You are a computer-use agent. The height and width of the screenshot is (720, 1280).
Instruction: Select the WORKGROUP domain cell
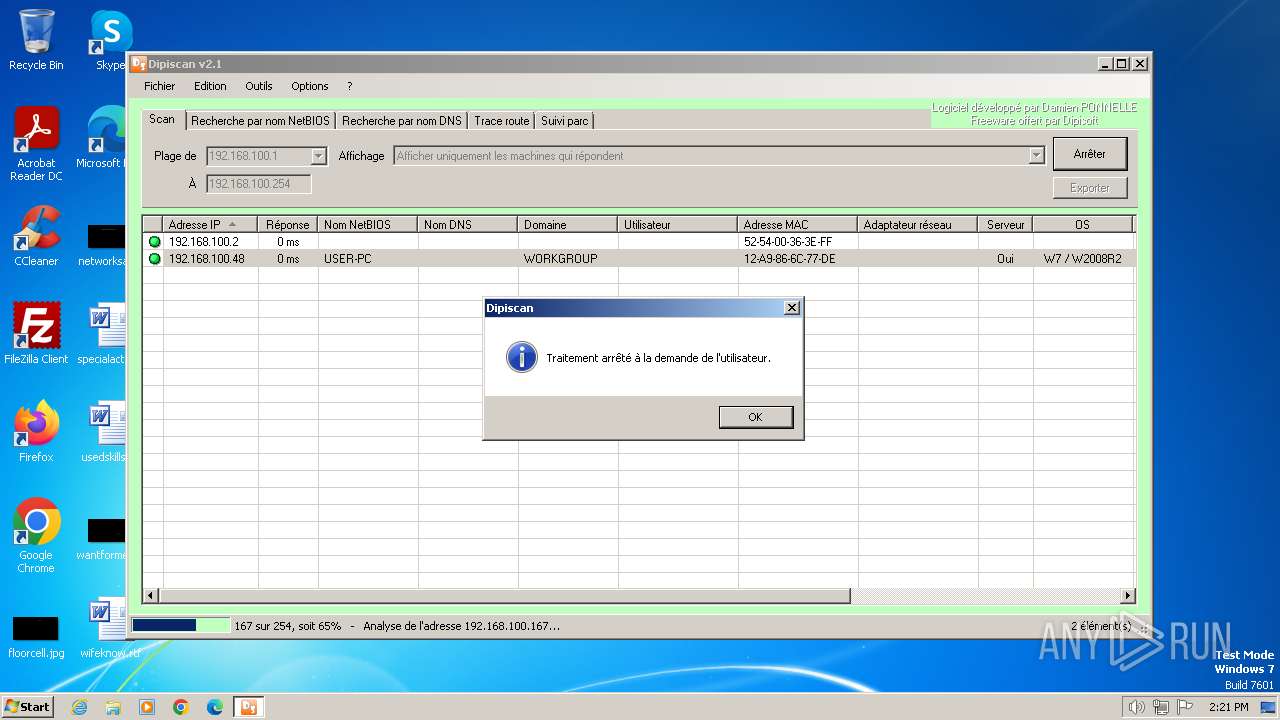pos(568,259)
